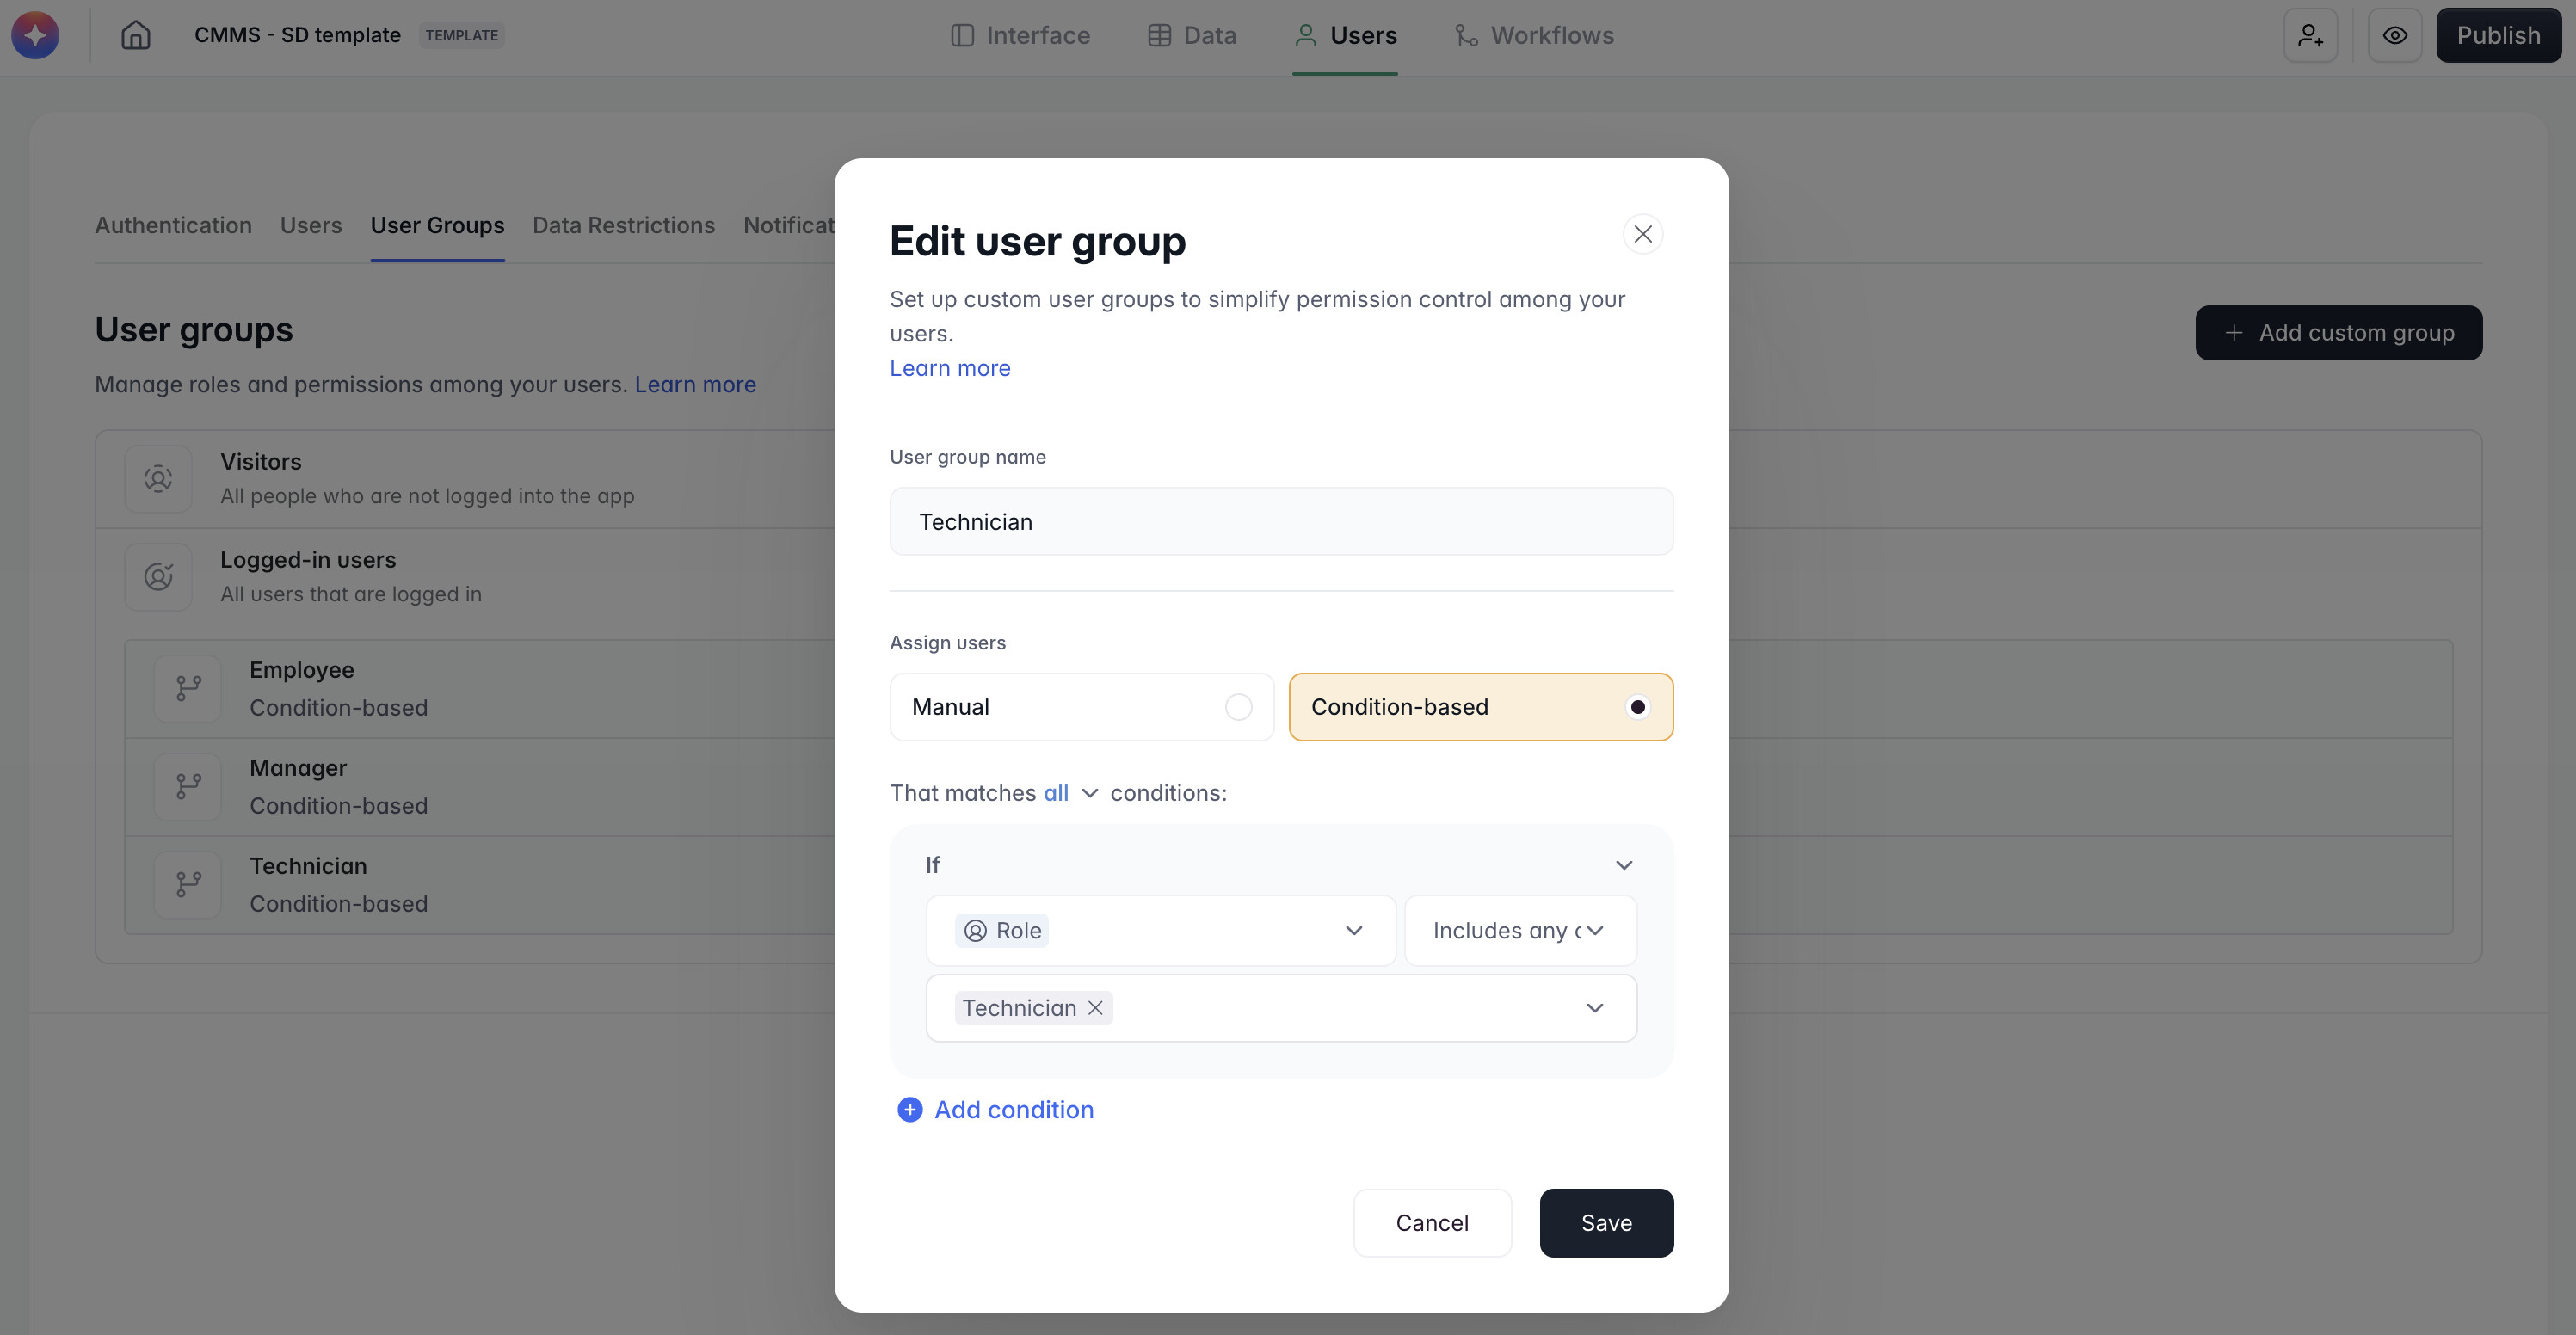
Task: Close the Edit user group dialog
Action: click(1642, 234)
